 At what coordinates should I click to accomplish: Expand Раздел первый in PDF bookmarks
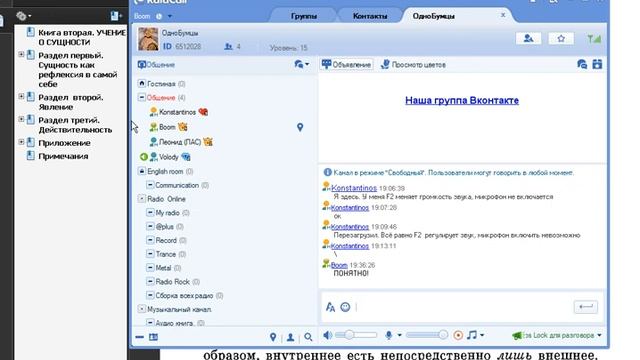click(x=21, y=54)
